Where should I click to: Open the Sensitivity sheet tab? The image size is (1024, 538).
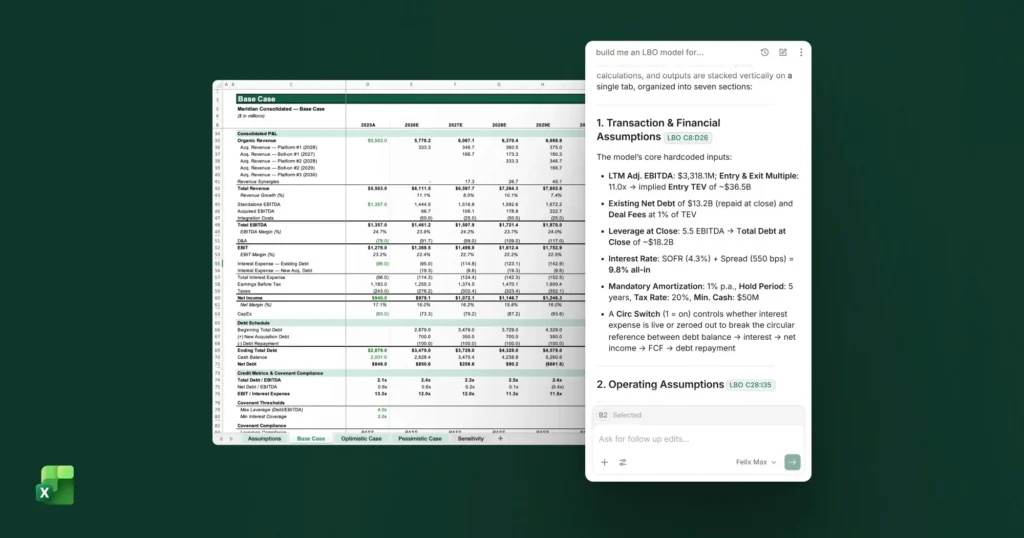(x=470, y=439)
